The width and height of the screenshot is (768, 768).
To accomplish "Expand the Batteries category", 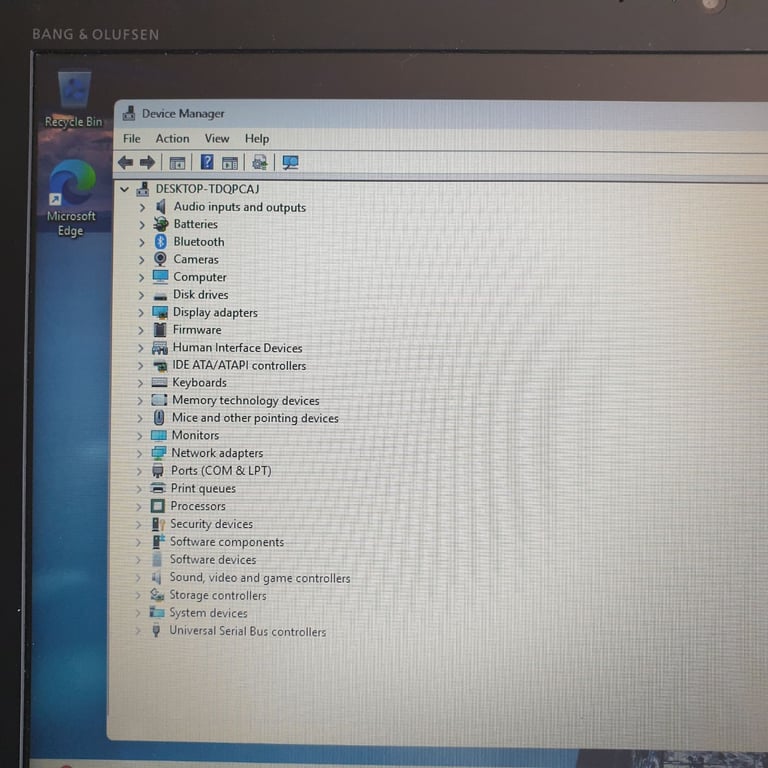I will pyautogui.click(x=142, y=225).
